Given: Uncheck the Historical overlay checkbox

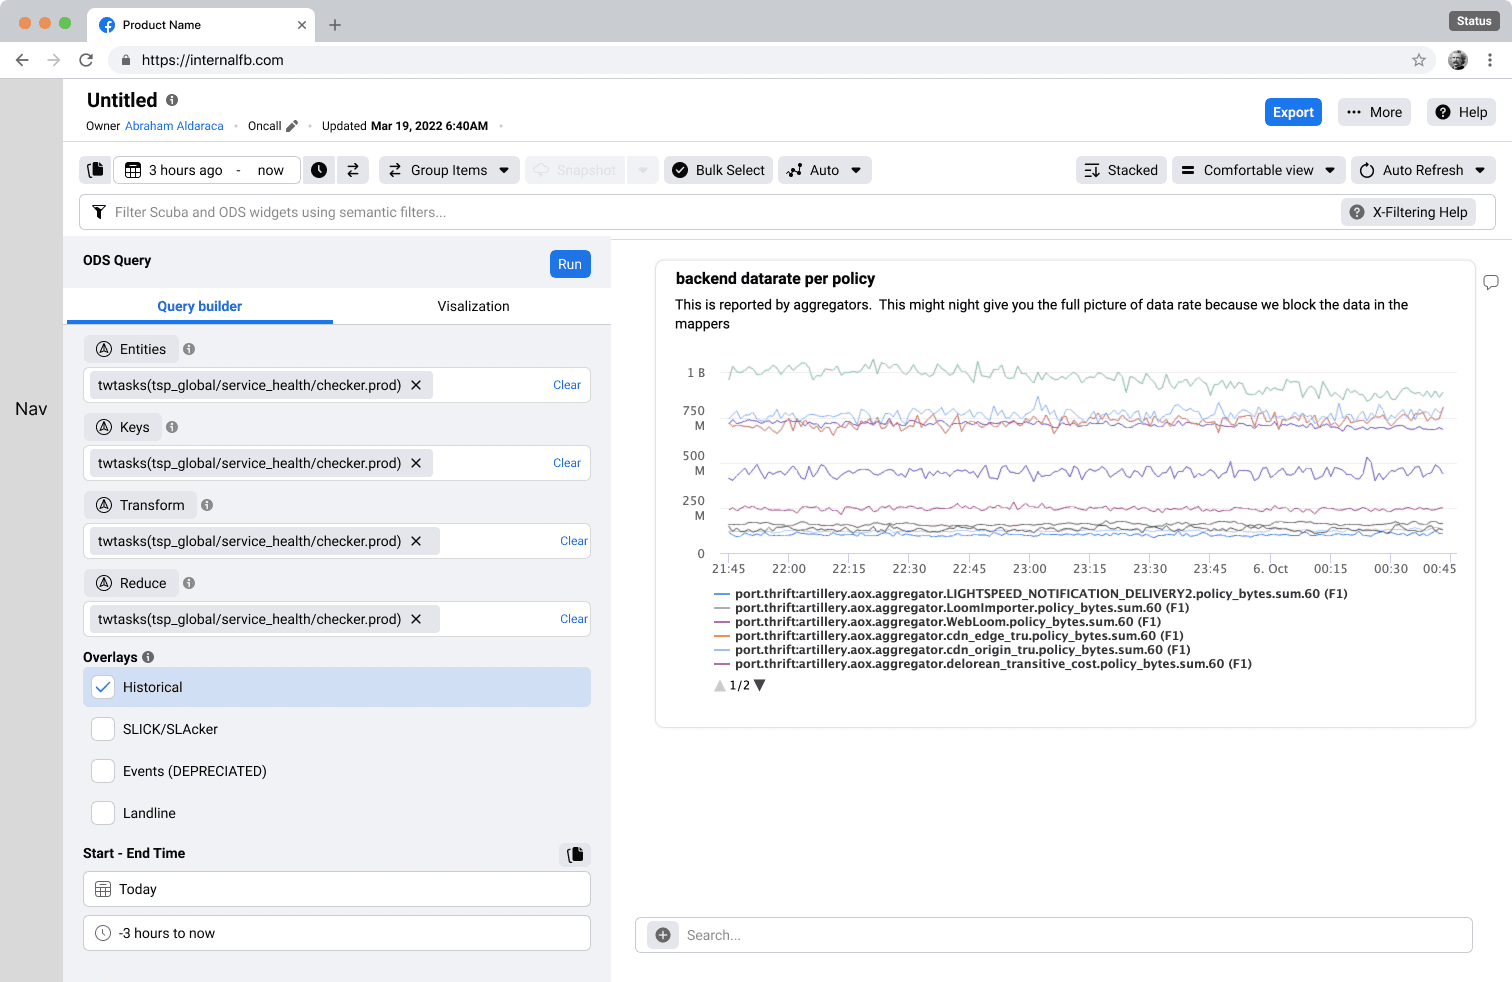Looking at the screenshot, I should click(x=103, y=687).
